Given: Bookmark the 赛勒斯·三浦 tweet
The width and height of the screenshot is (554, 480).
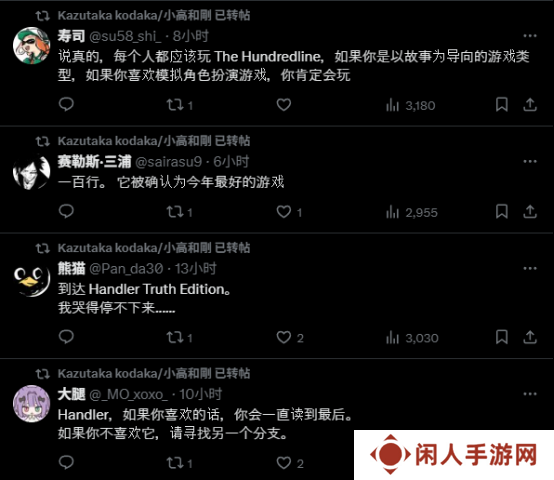Looking at the screenshot, I should (x=502, y=212).
